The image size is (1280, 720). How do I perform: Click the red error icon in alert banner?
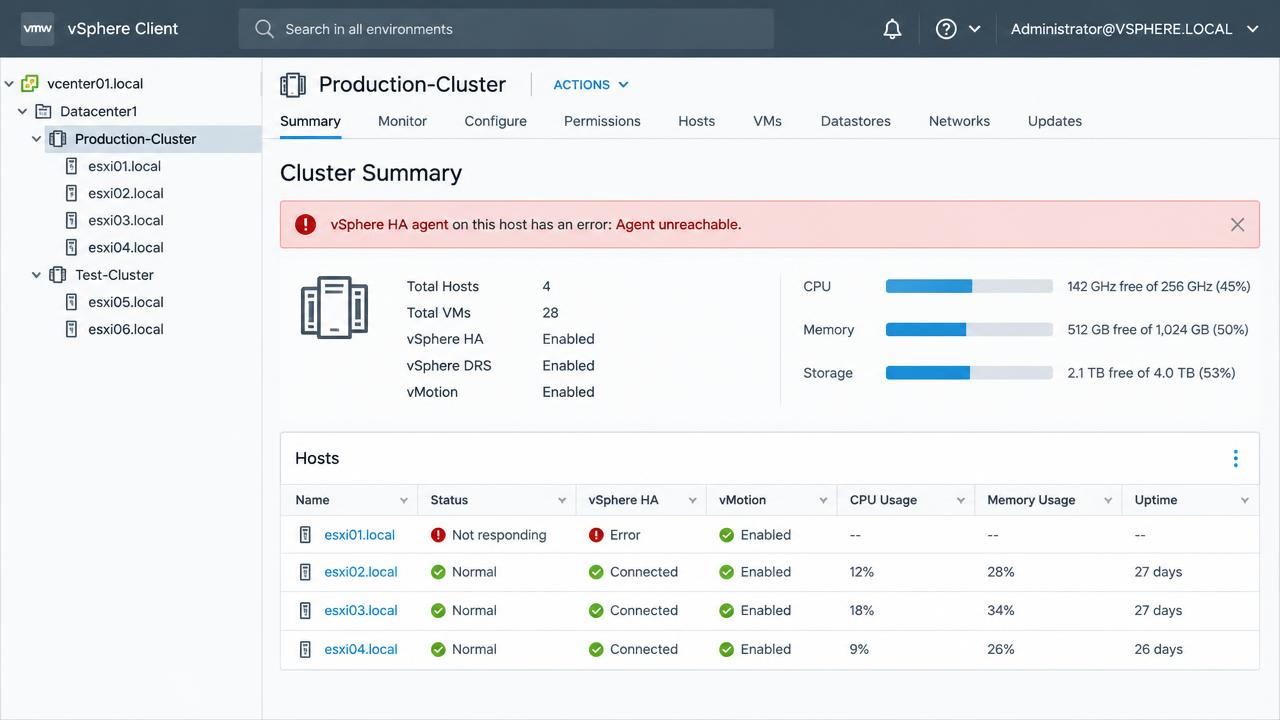click(306, 225)
